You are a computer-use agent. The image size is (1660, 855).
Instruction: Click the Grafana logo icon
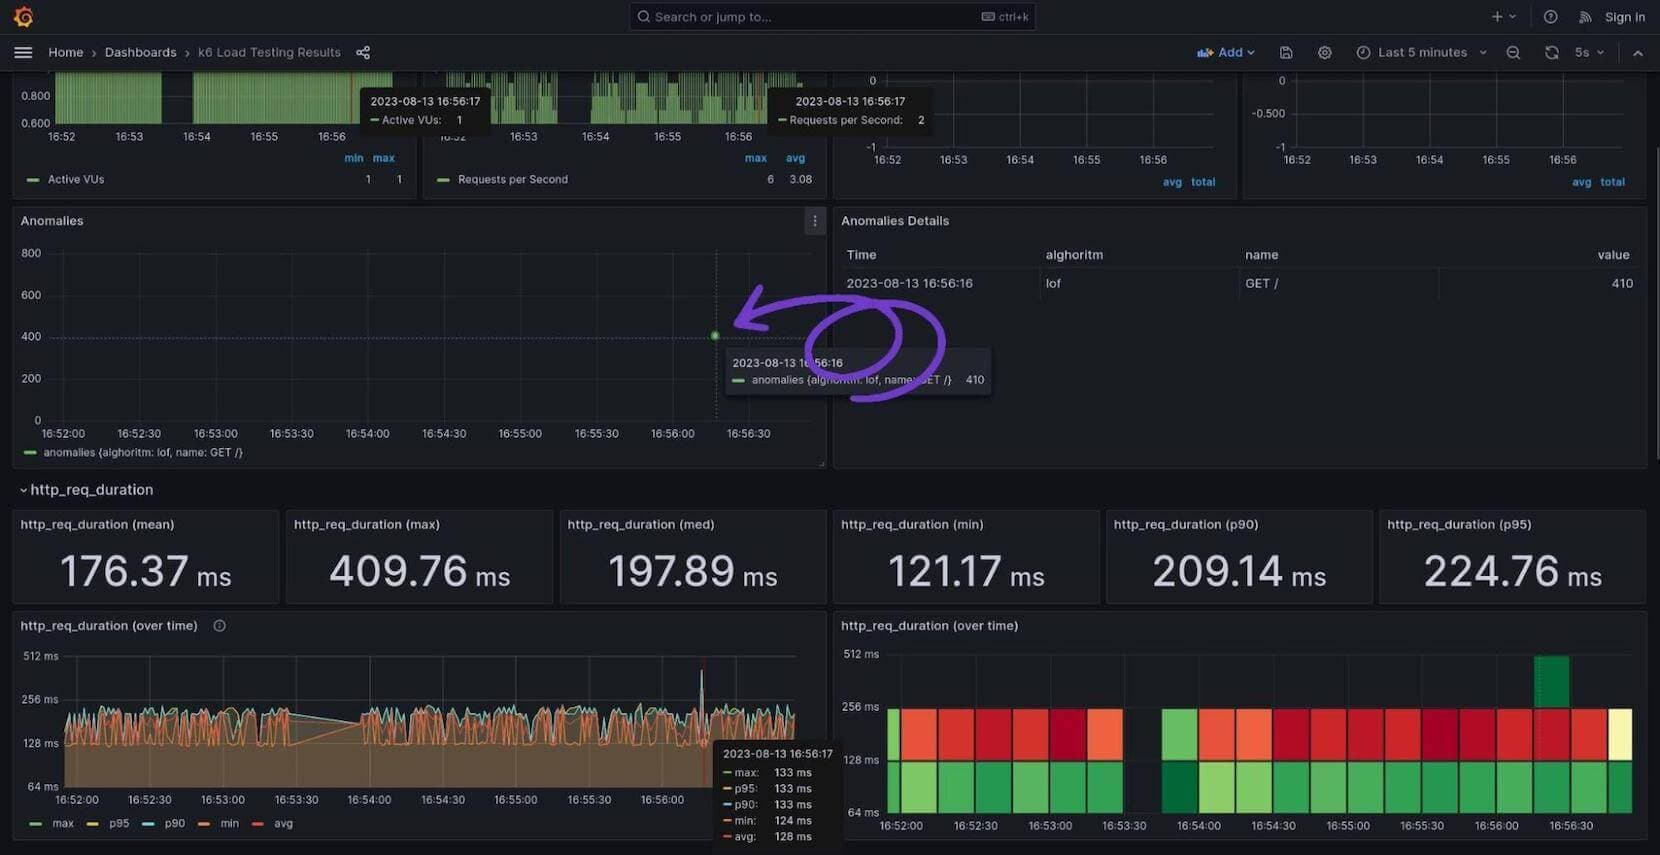pos(23,17)
